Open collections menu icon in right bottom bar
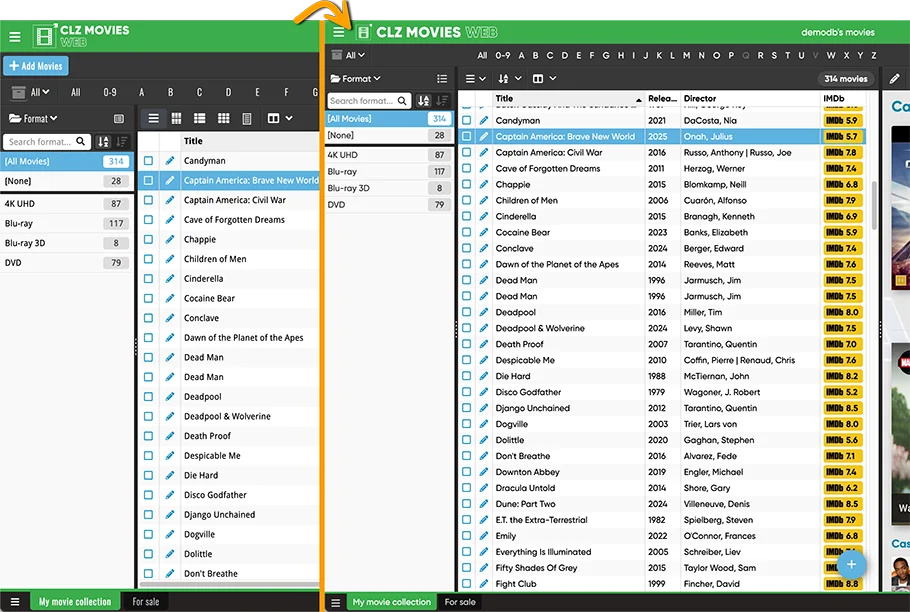This screenshot has height=612, width=910. [x=335, y=603]
